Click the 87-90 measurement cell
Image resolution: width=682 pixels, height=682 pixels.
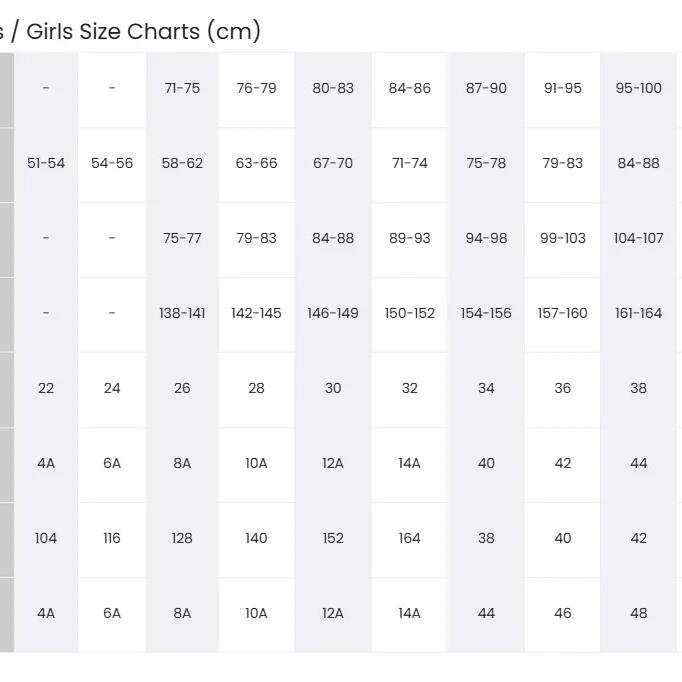point(486,90)
